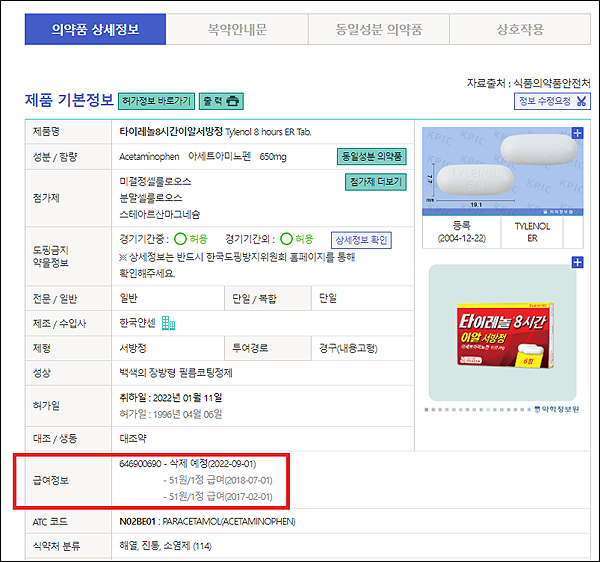Select the 650mg dosage value
The image size is (600, 562).
tap(273, 157)
